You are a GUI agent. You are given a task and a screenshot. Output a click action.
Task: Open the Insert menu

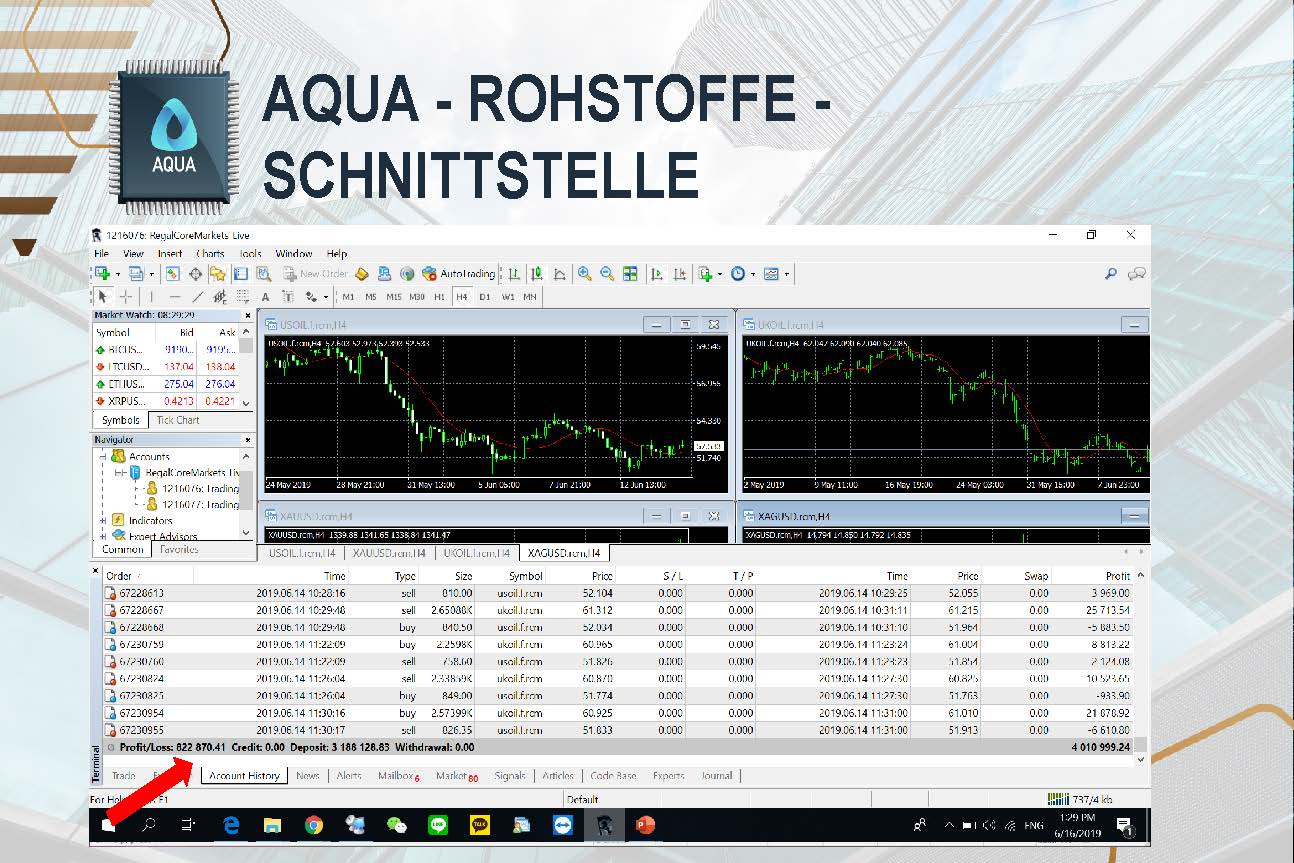170,254
